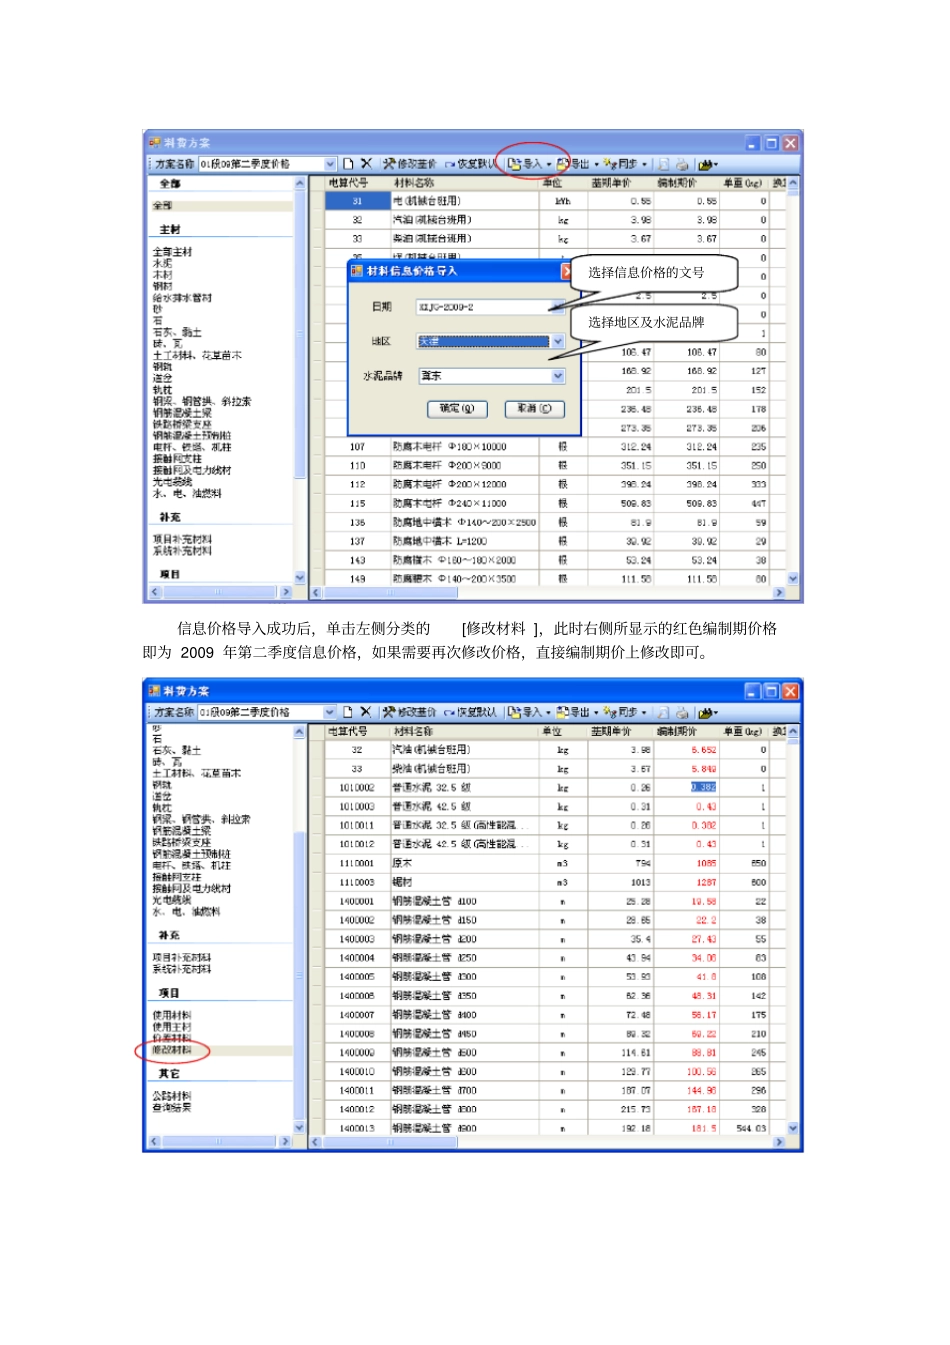Select 使用材料 in the red-price window category list
Viewport: 950px width, 1345px height.
[x=172, y=1015]
